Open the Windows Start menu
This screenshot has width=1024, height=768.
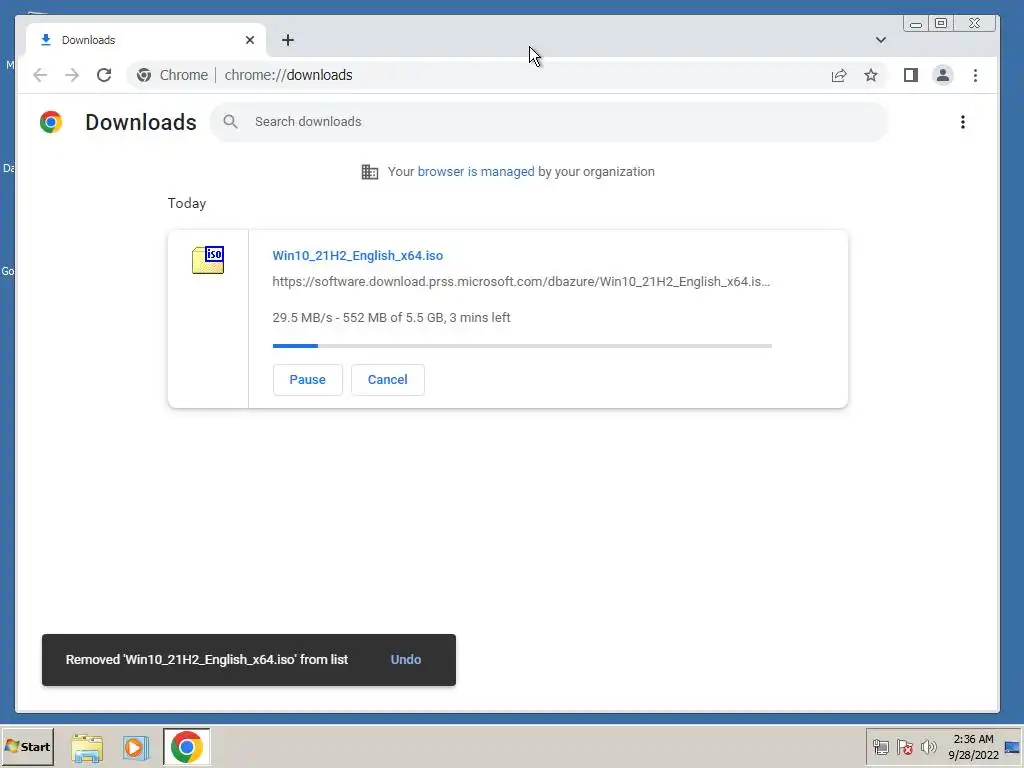tap(27, 746)
